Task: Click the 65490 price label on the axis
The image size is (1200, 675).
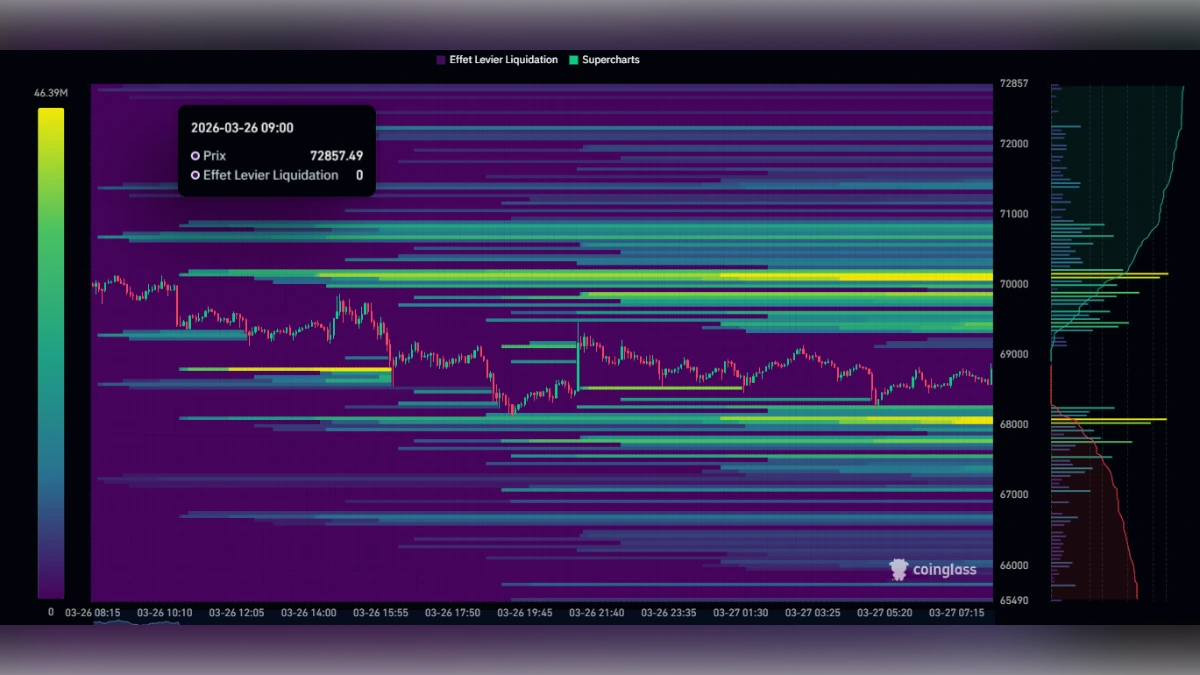Action: pos(1014,600)
